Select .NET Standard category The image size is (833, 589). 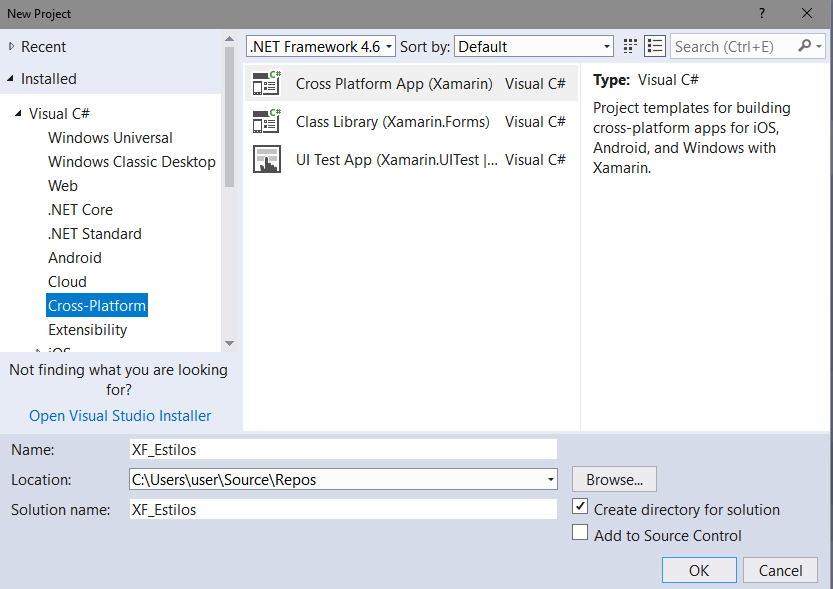click(95, 233)
